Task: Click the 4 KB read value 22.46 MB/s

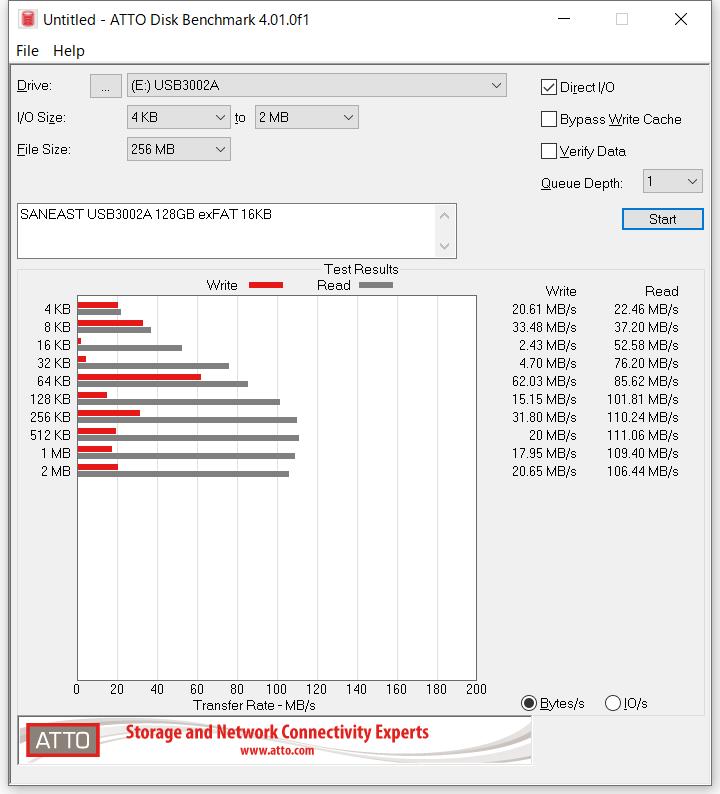Action: tap(646, 309)
